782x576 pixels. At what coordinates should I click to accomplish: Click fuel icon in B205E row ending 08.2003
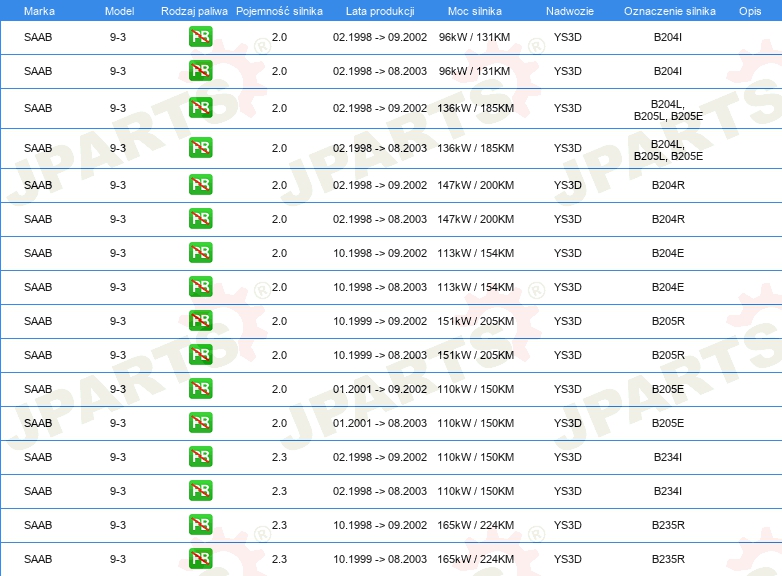200,422
